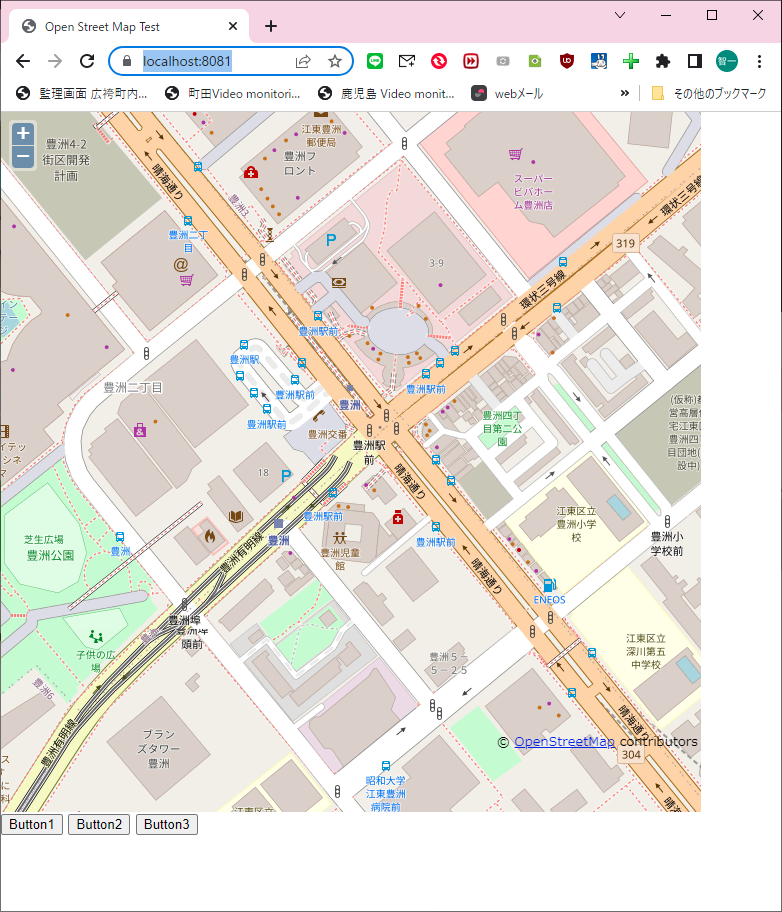Image resolution: width=782 pixels, height=912 pixels.
Task: Open the tab search dropdown arrow
Action: 620,15
